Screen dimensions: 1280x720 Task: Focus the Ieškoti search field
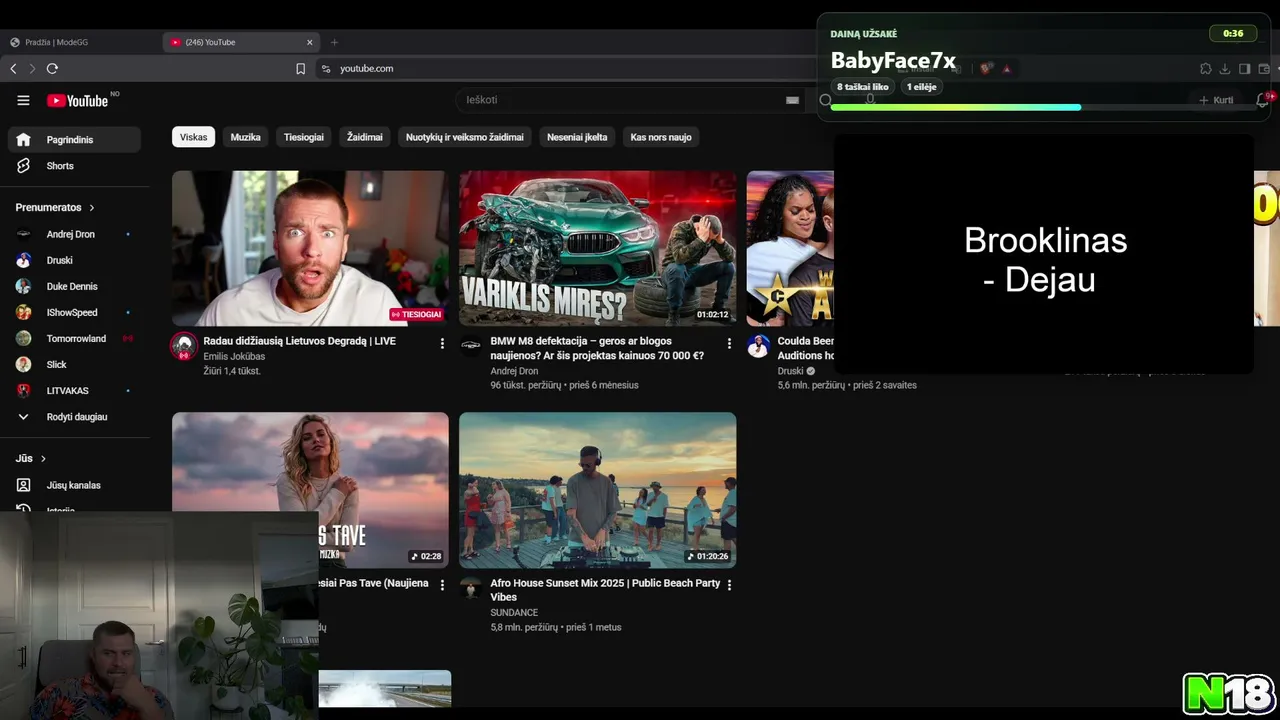pyautogui.click(x=620, y=100)
